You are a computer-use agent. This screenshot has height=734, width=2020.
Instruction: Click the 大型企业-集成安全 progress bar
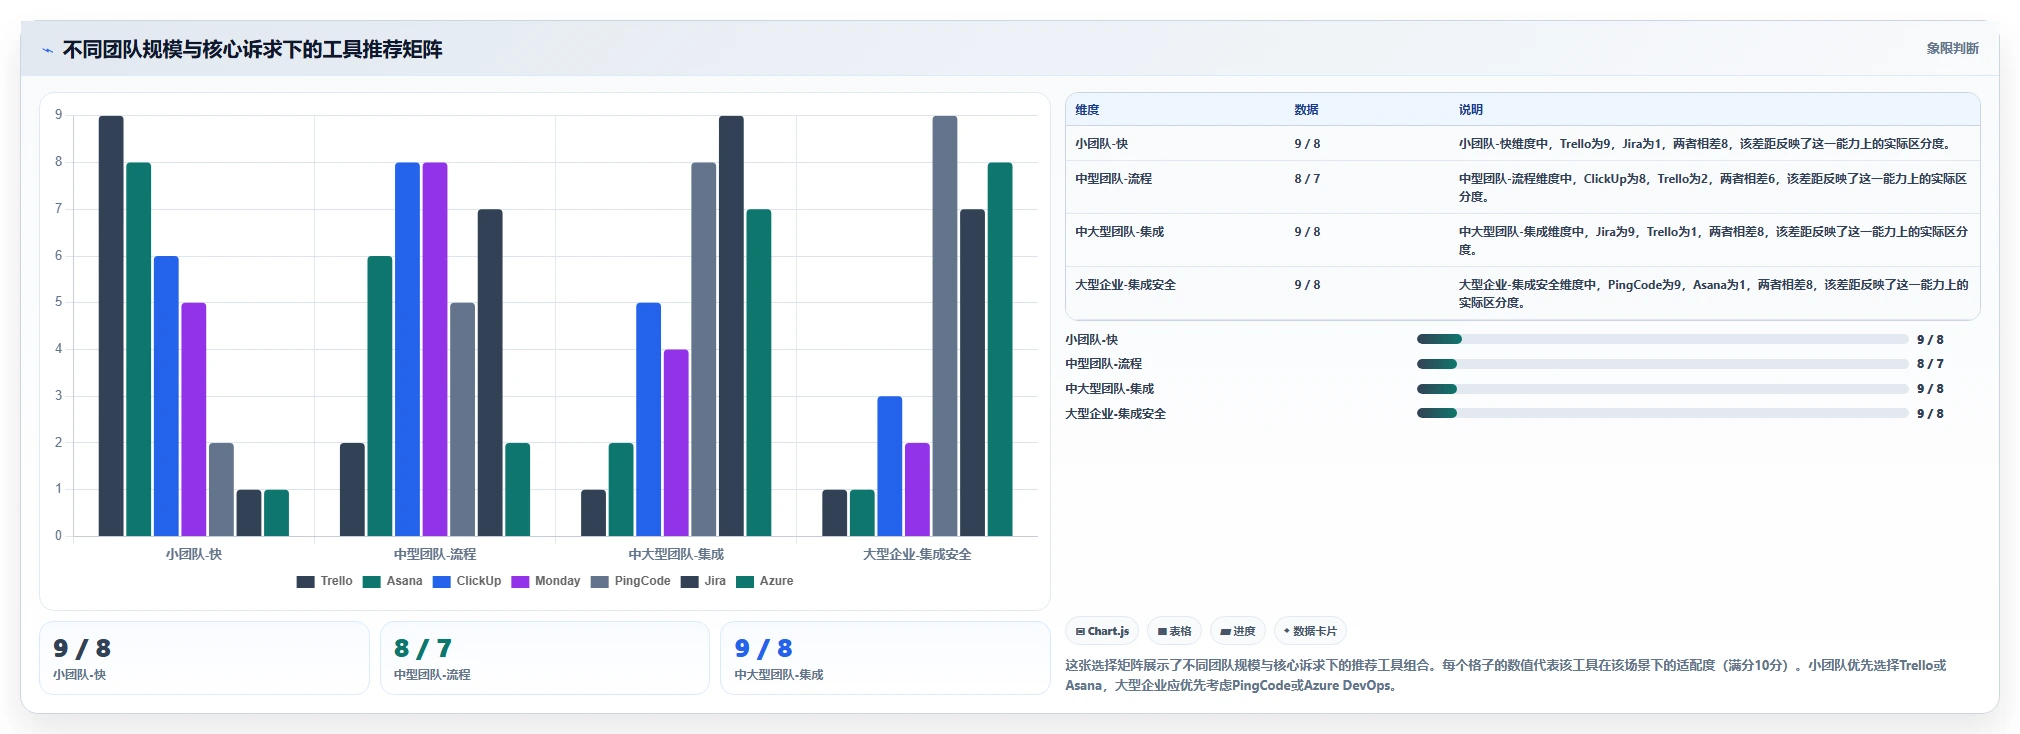tap(1662, 413)
